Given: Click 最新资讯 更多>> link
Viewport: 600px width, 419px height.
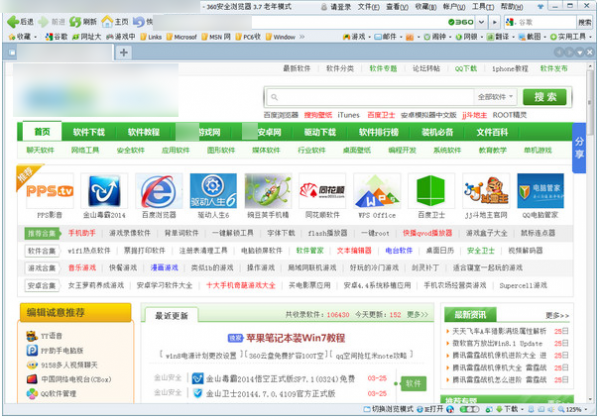Looking at the screenshot, I should click(x=557, y=315).
